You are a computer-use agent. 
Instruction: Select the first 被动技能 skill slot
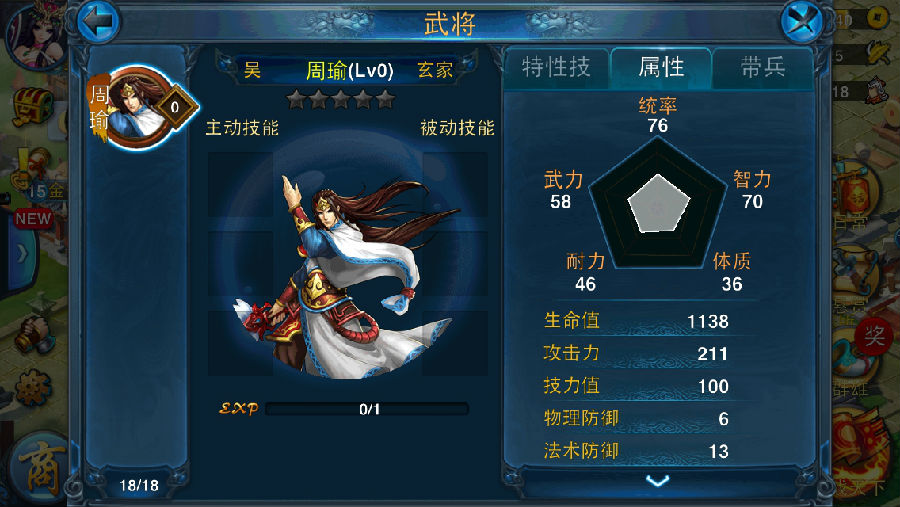tap(455, 184)
